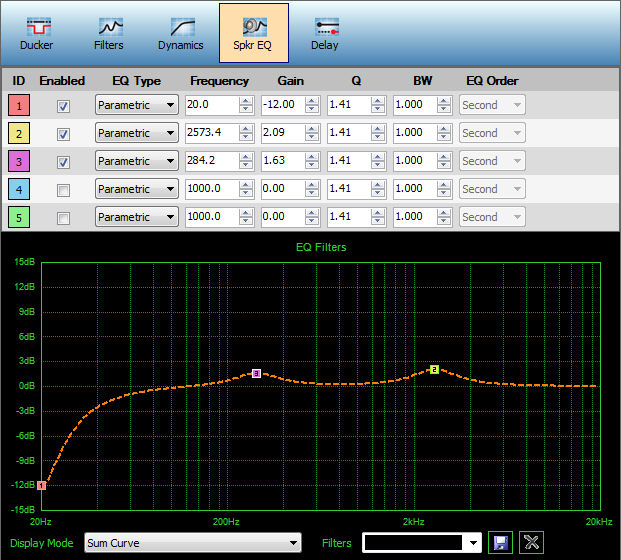
Task: Disable EQ band 2 checkbox
Action: [x=63, y=134]
